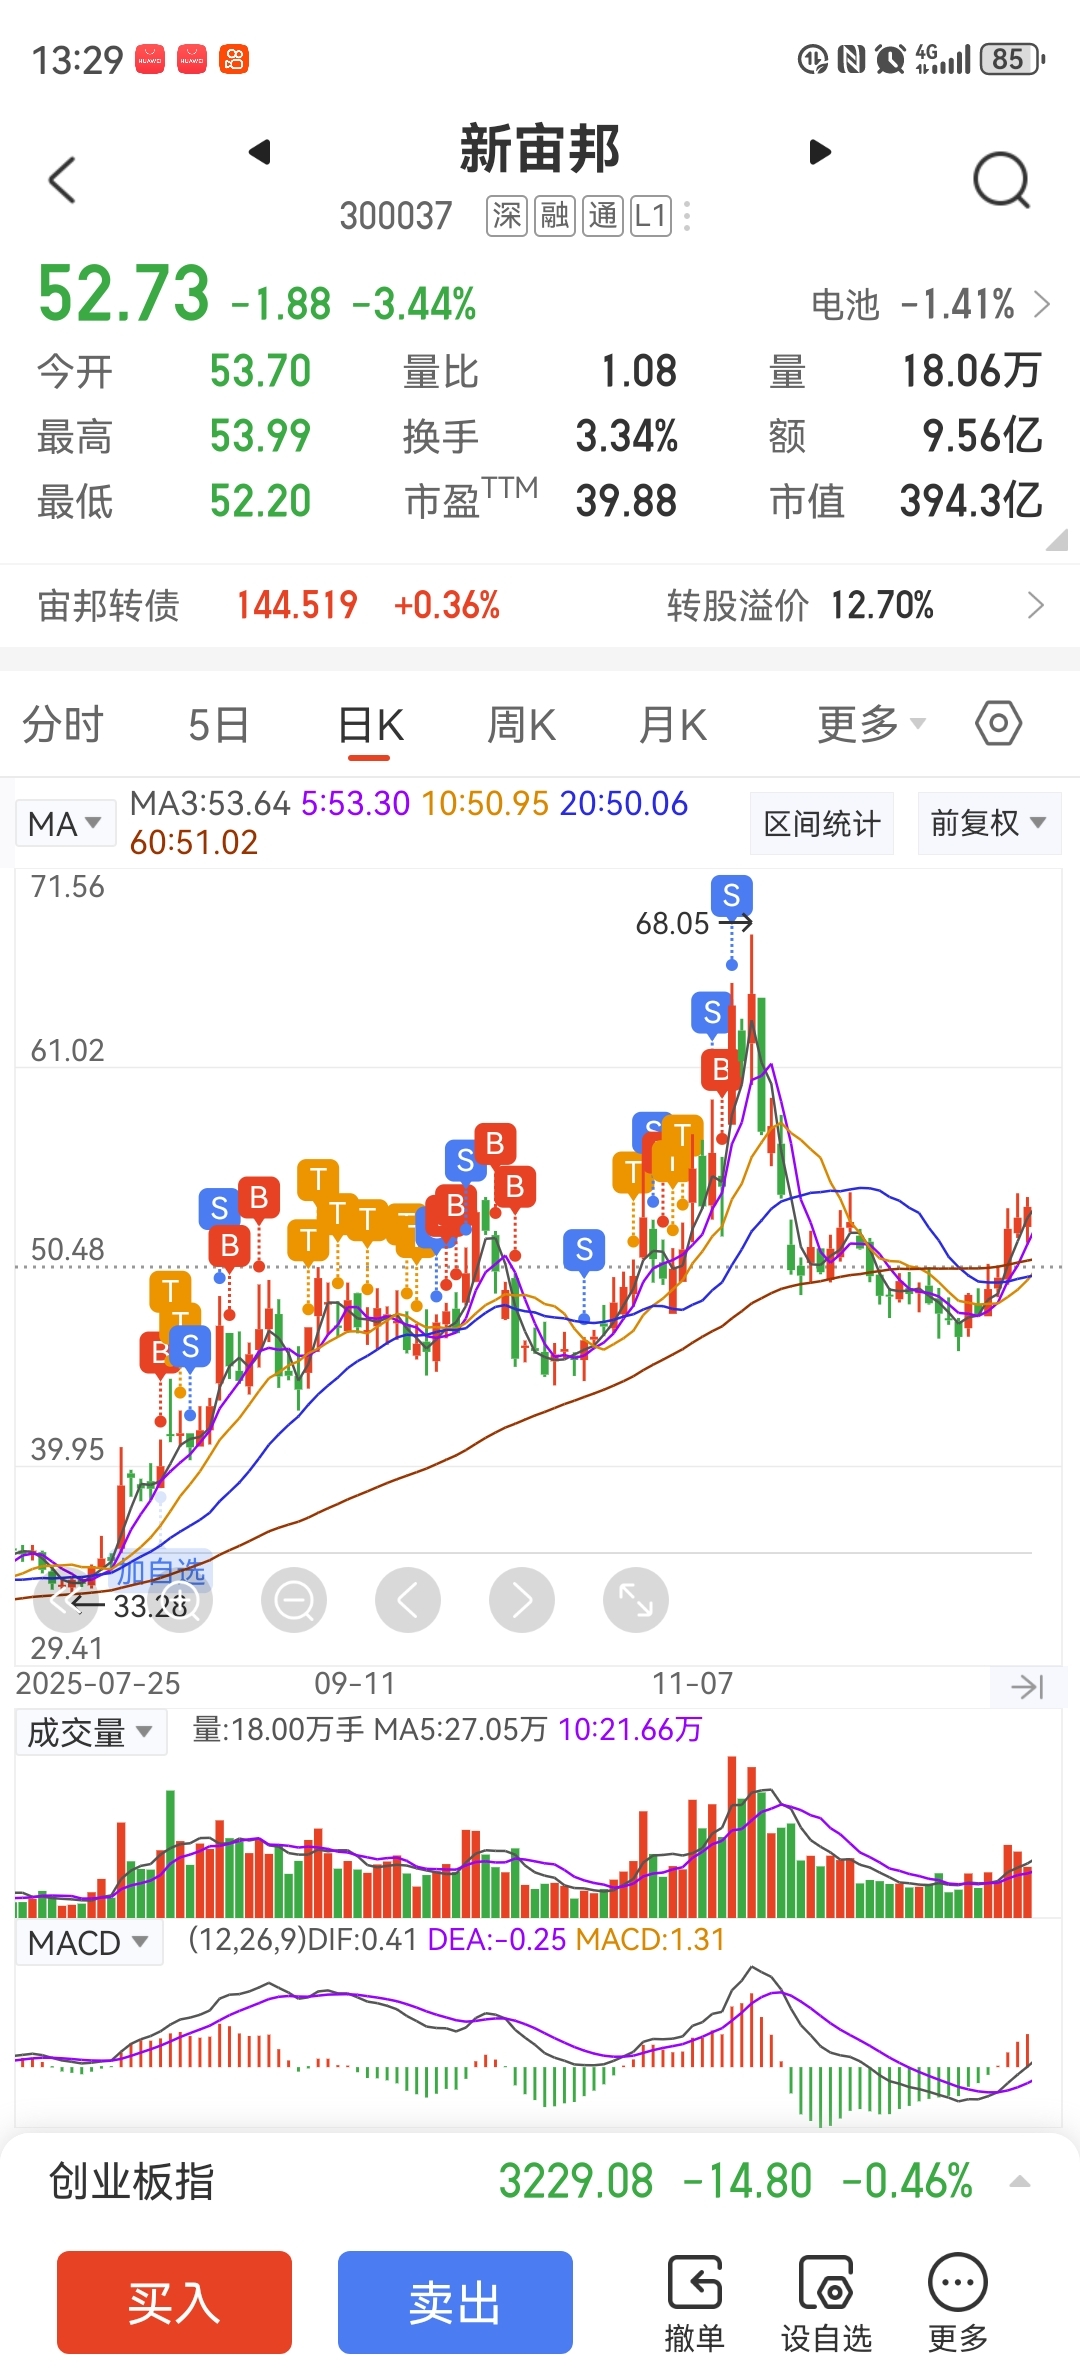Tap the L1 quote level badge

tap(651, 216)
